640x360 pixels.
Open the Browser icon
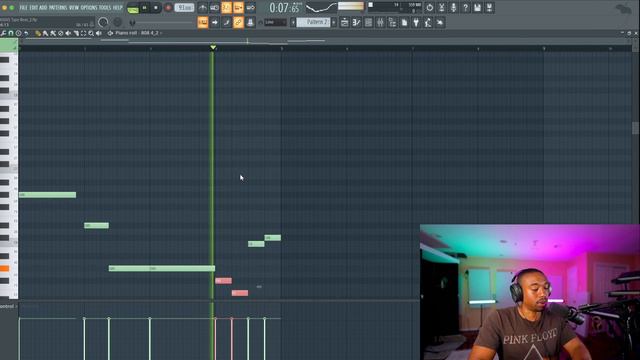[392, 23]
